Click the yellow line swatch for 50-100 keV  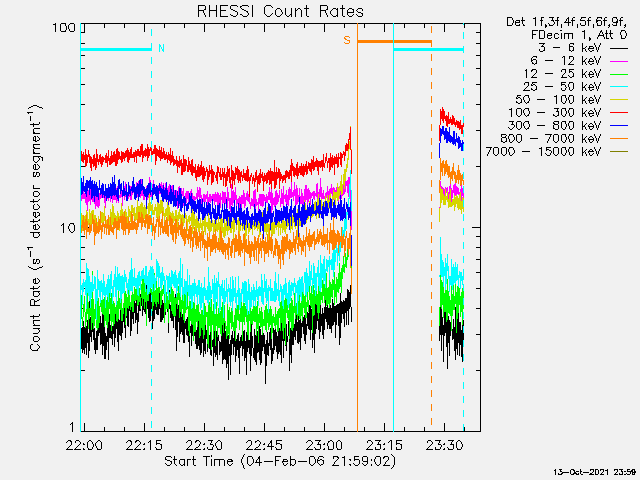(619, 100)
